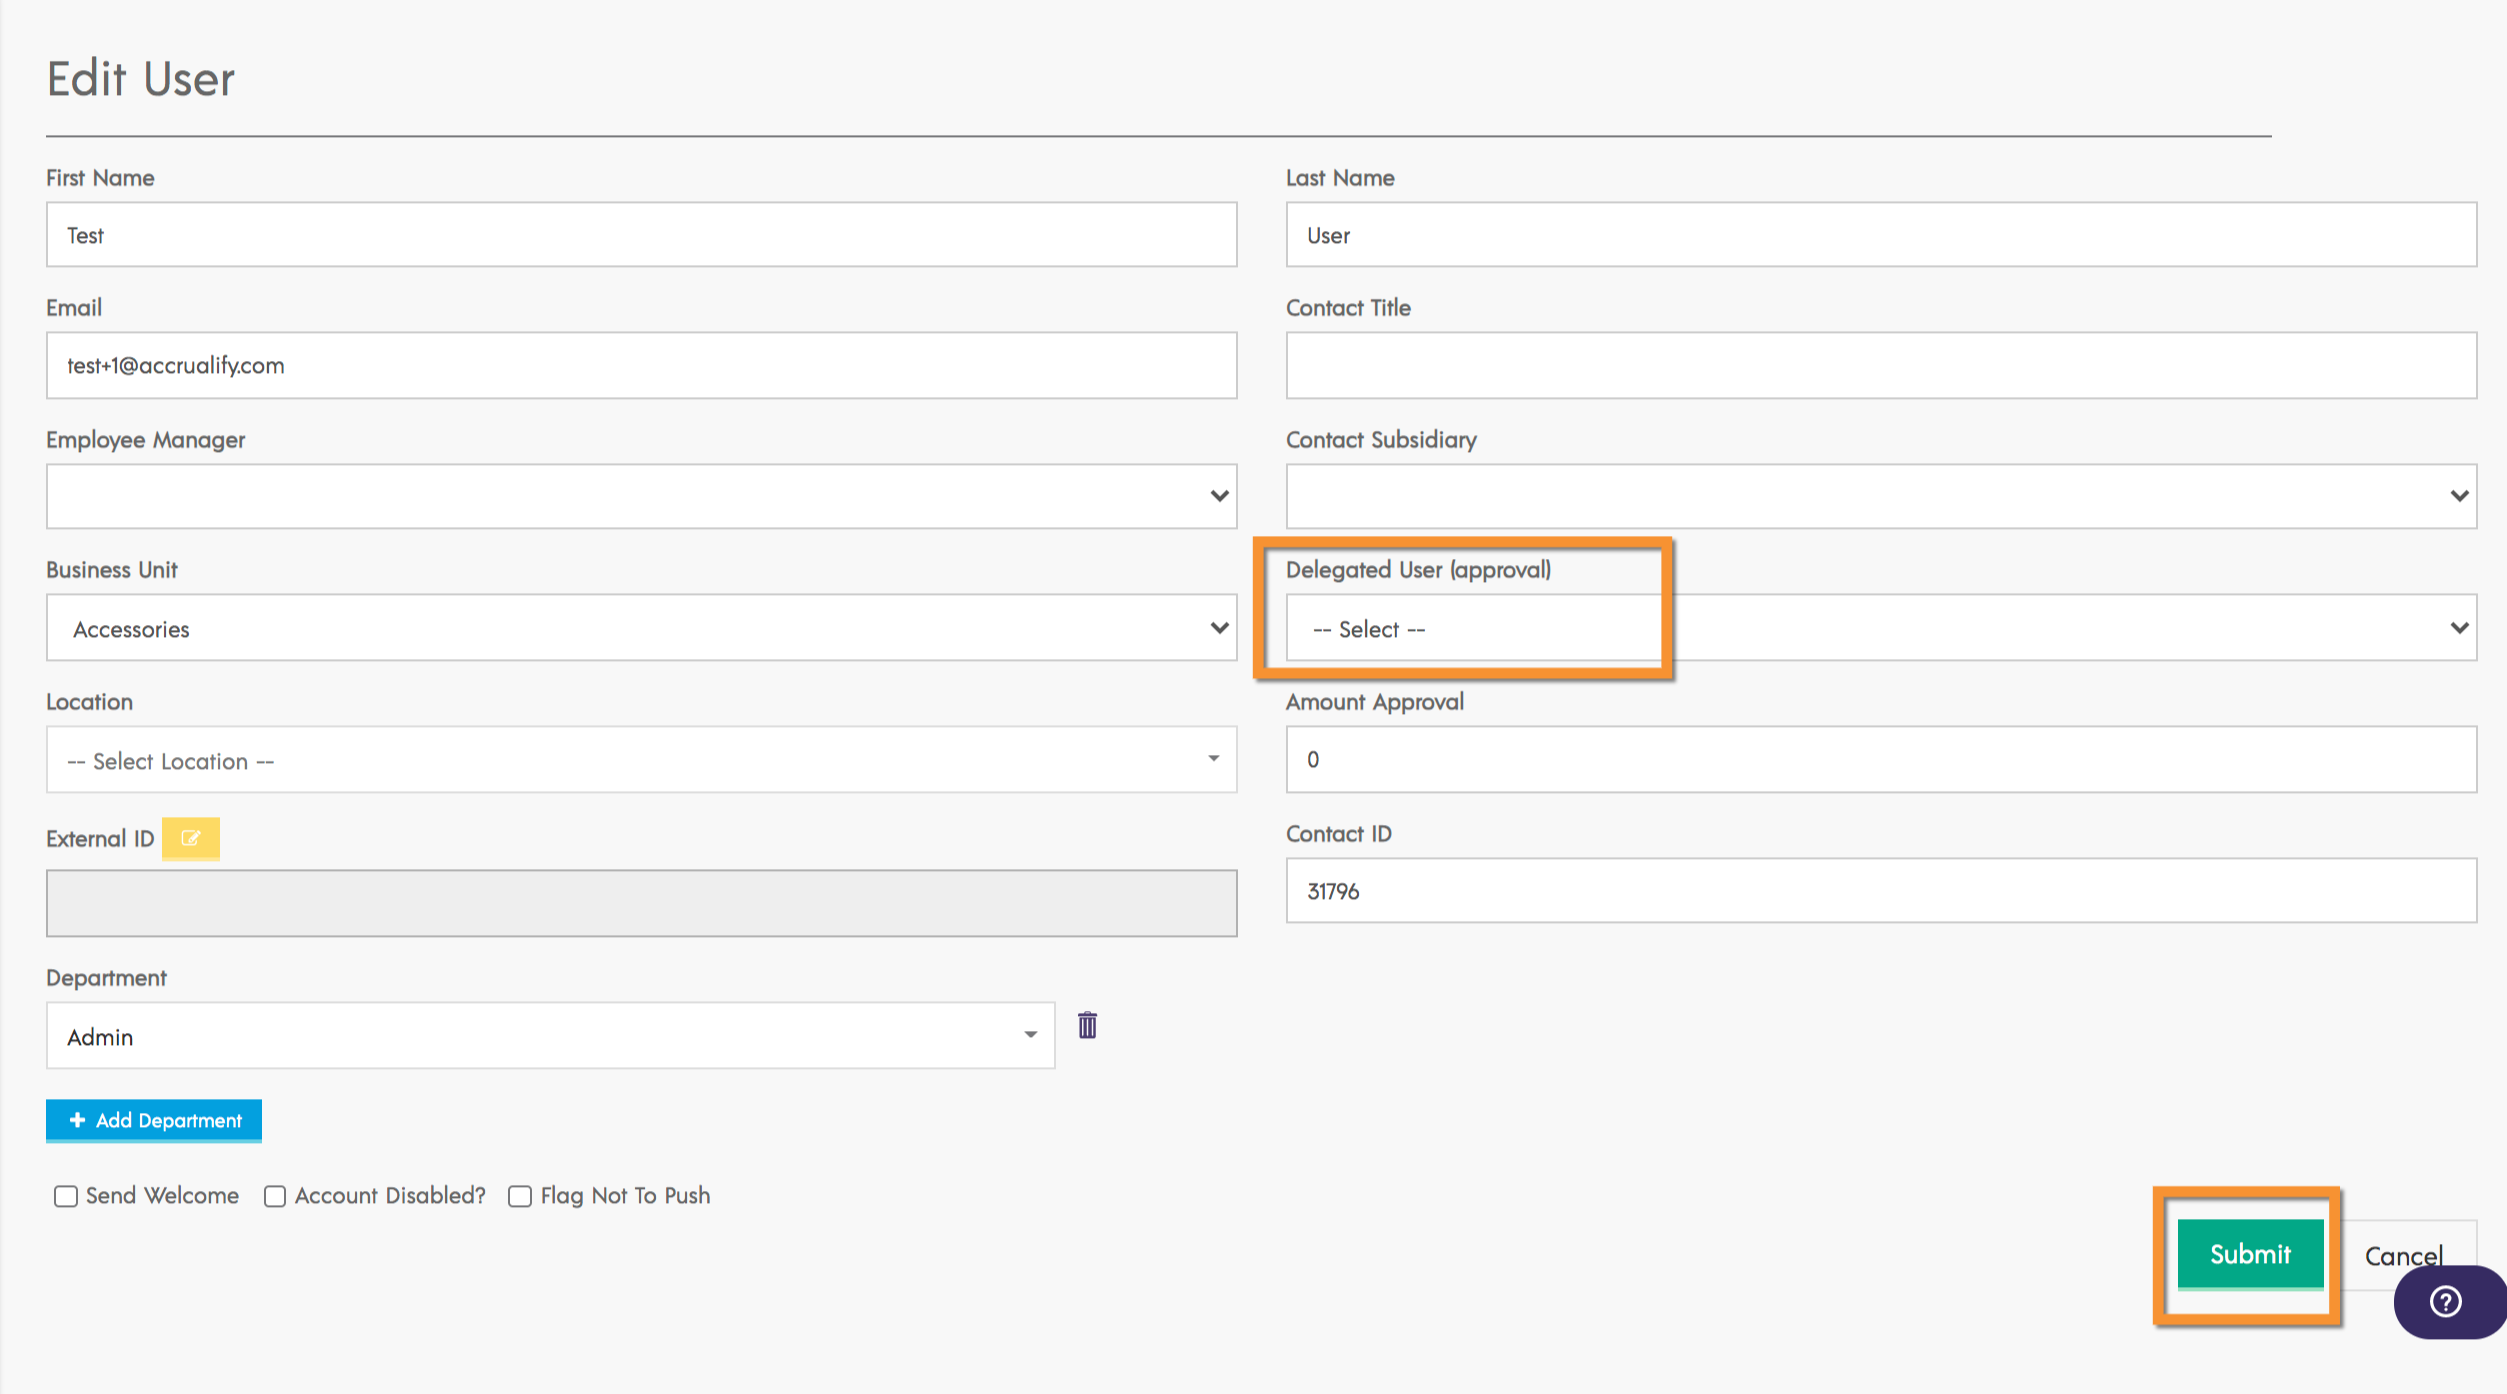This screenshot has width=2507, height=1394.
Task: Select the Amount Approval input box
Action: point(1880,760)
